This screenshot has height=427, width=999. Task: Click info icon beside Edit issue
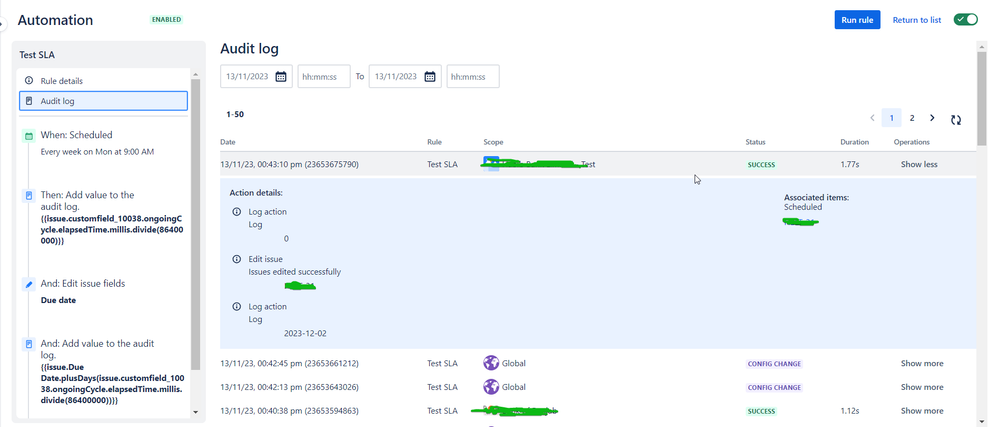click(236, 259)
